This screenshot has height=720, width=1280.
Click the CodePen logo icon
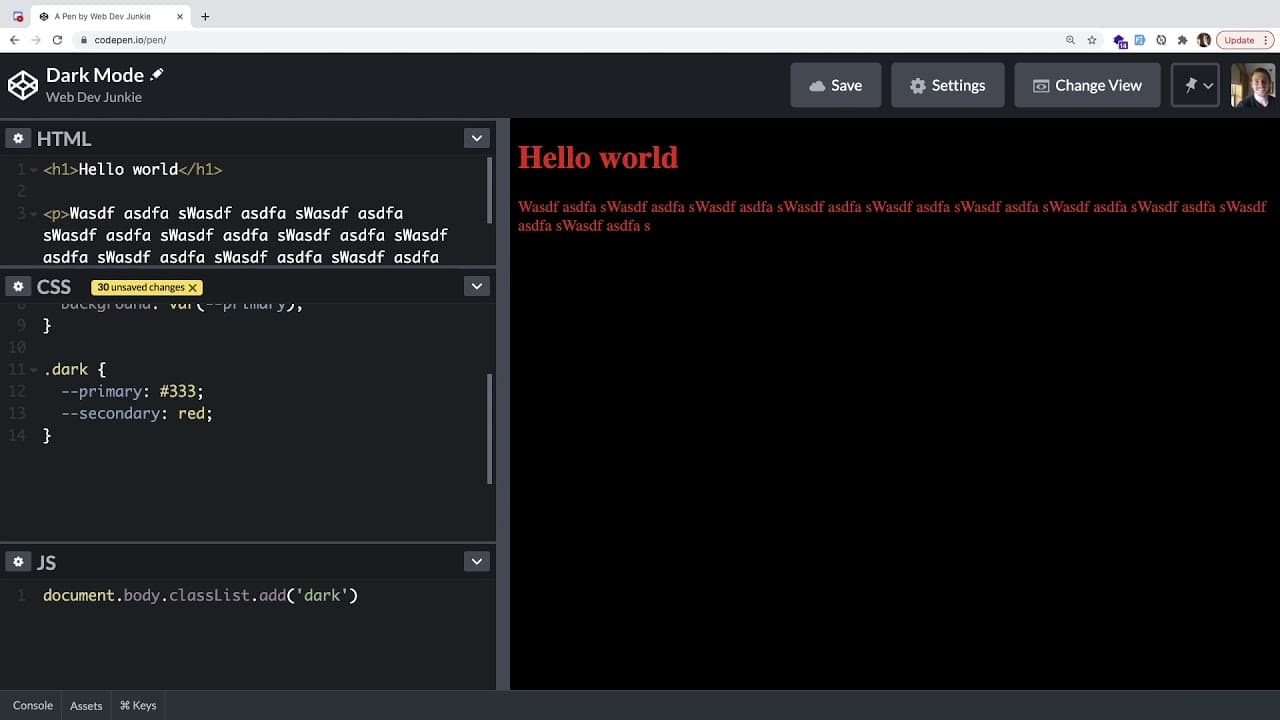(x=23, y=85)
